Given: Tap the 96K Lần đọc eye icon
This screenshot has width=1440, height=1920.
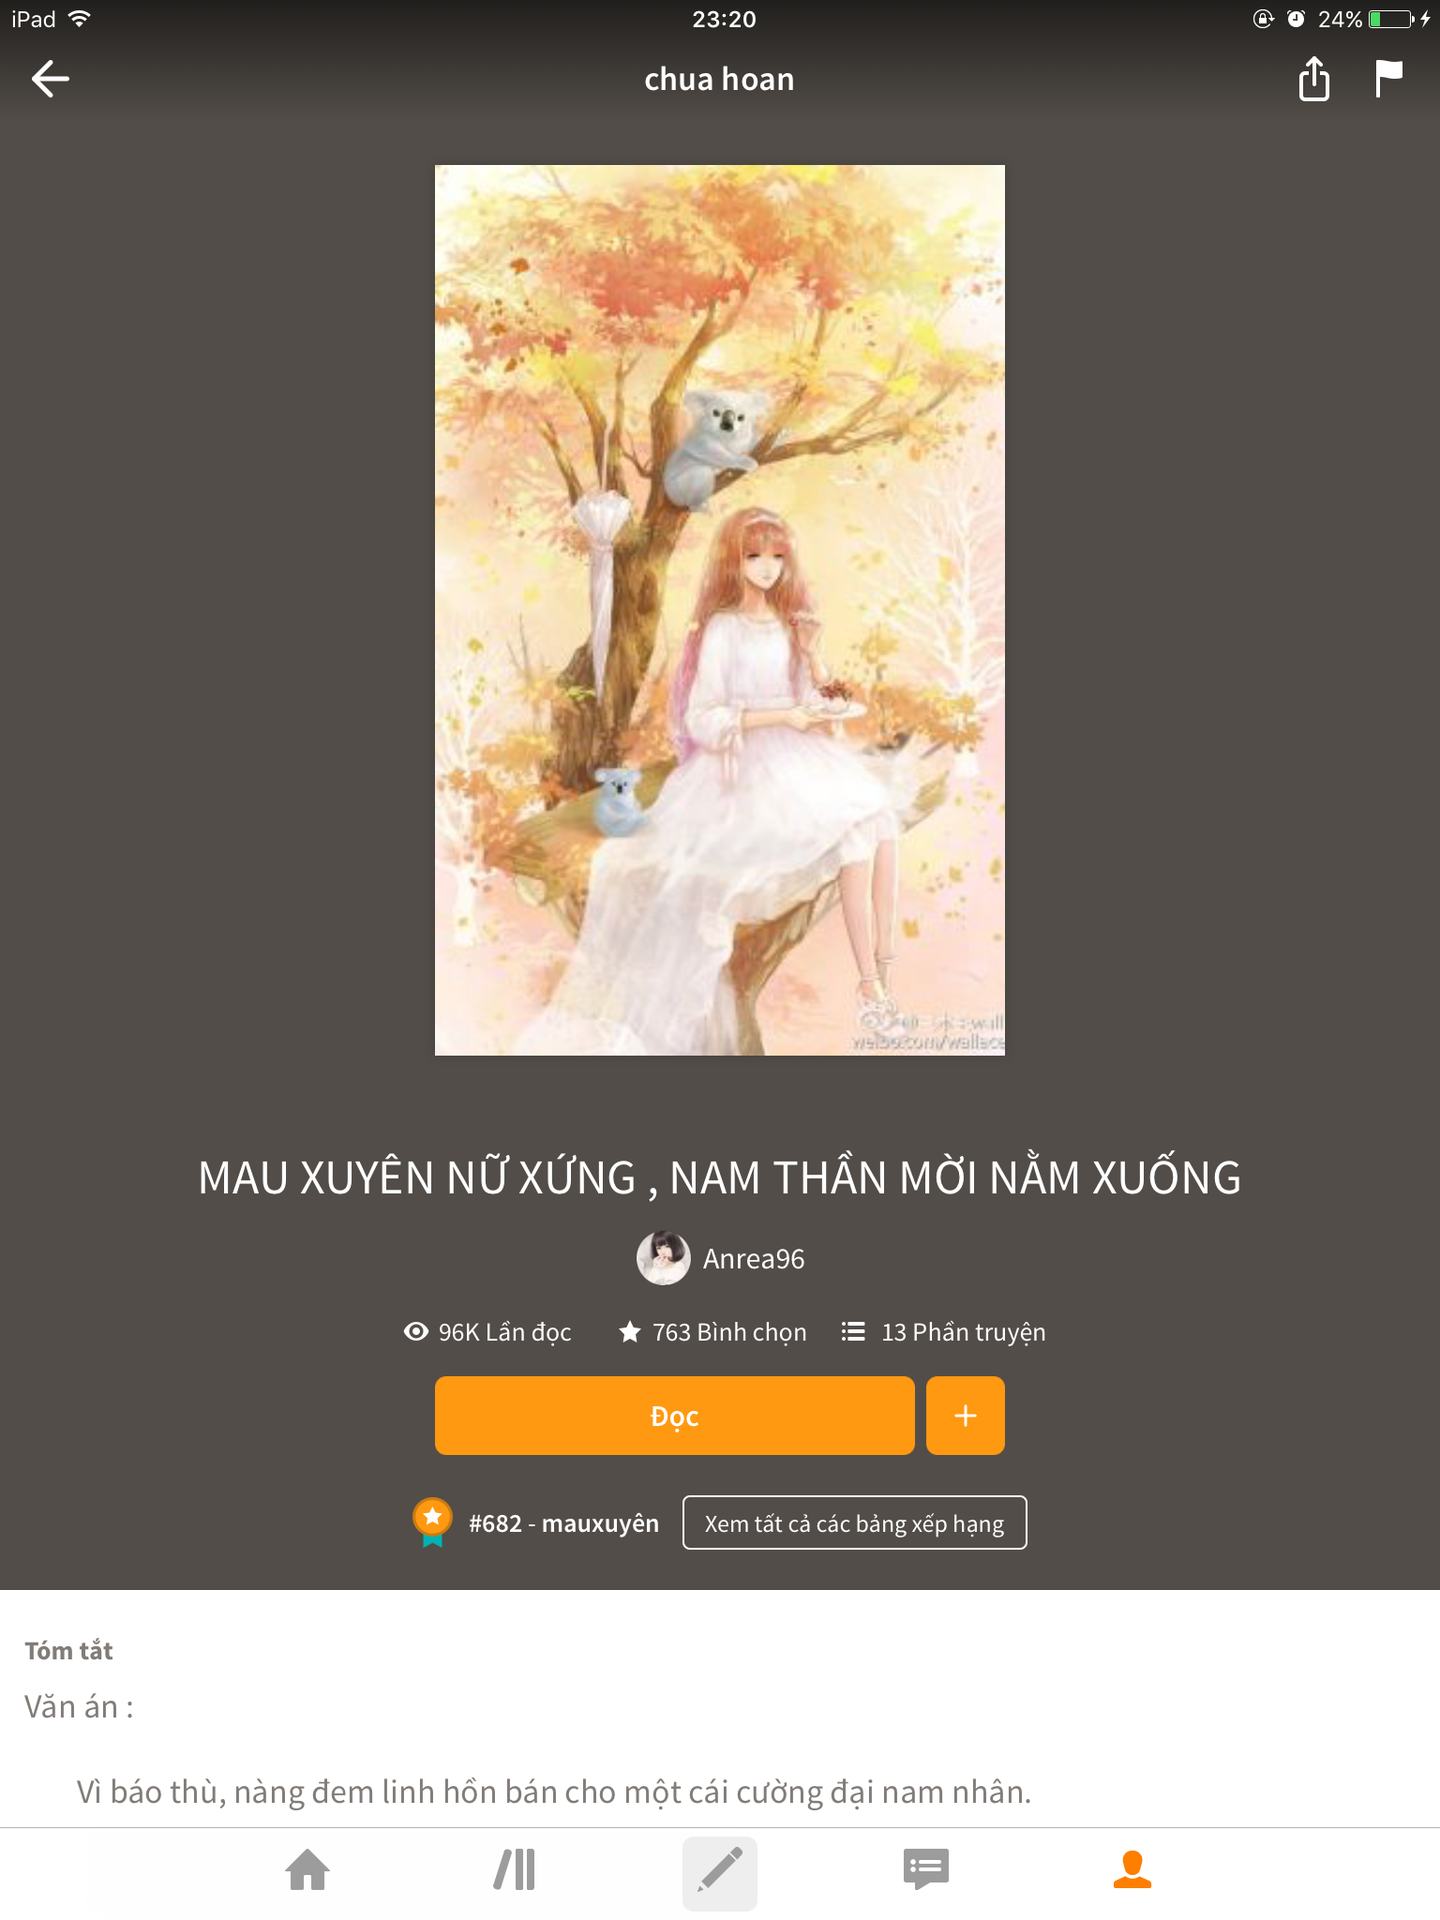Looking at the screenshot, I should pyautogui.click(x=416, y=1332).
